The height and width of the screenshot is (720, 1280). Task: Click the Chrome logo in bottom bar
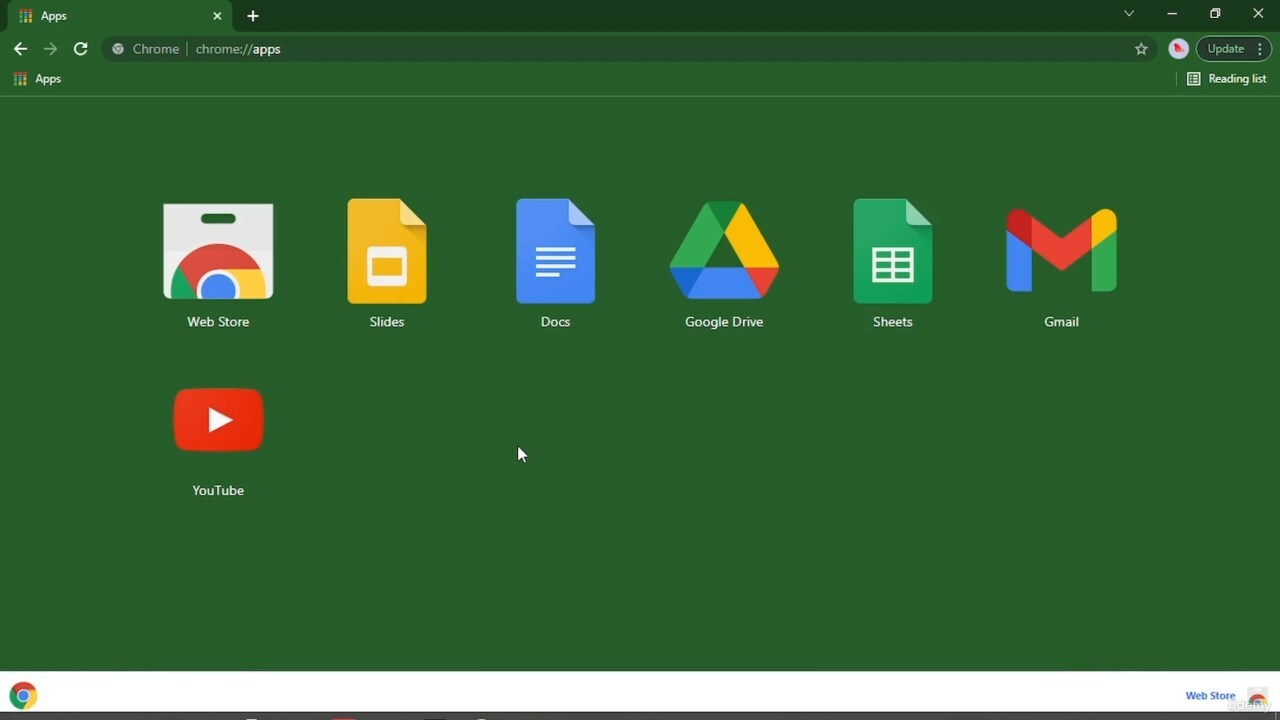pos(23,696)
